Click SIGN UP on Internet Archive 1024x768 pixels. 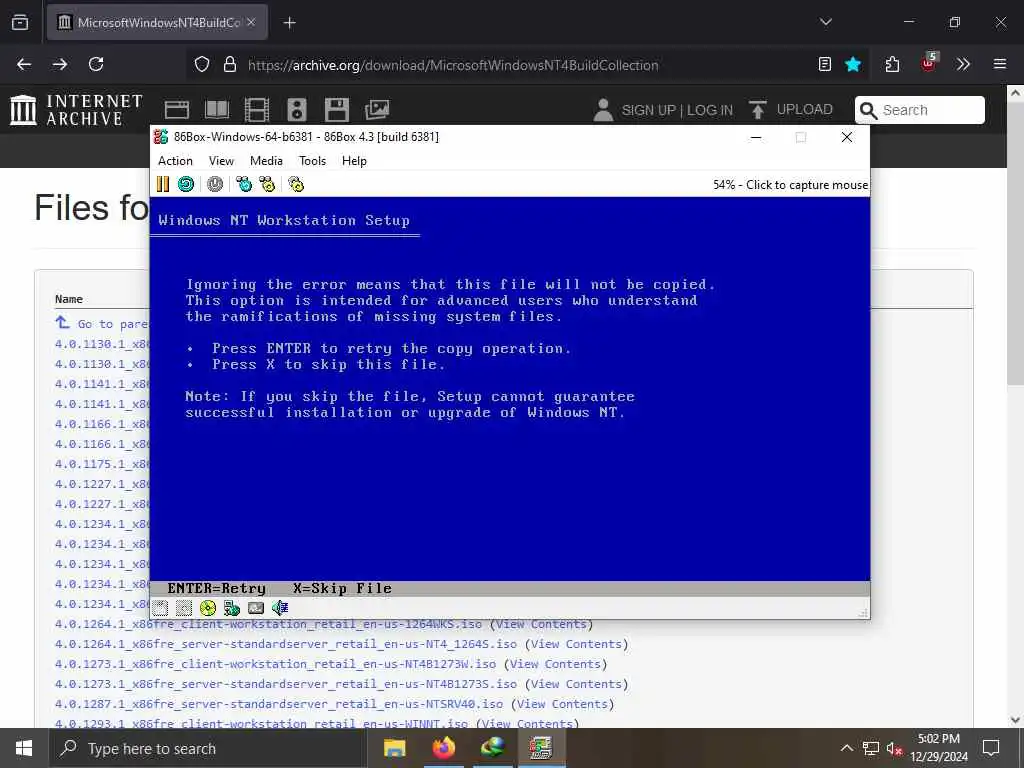648,110
